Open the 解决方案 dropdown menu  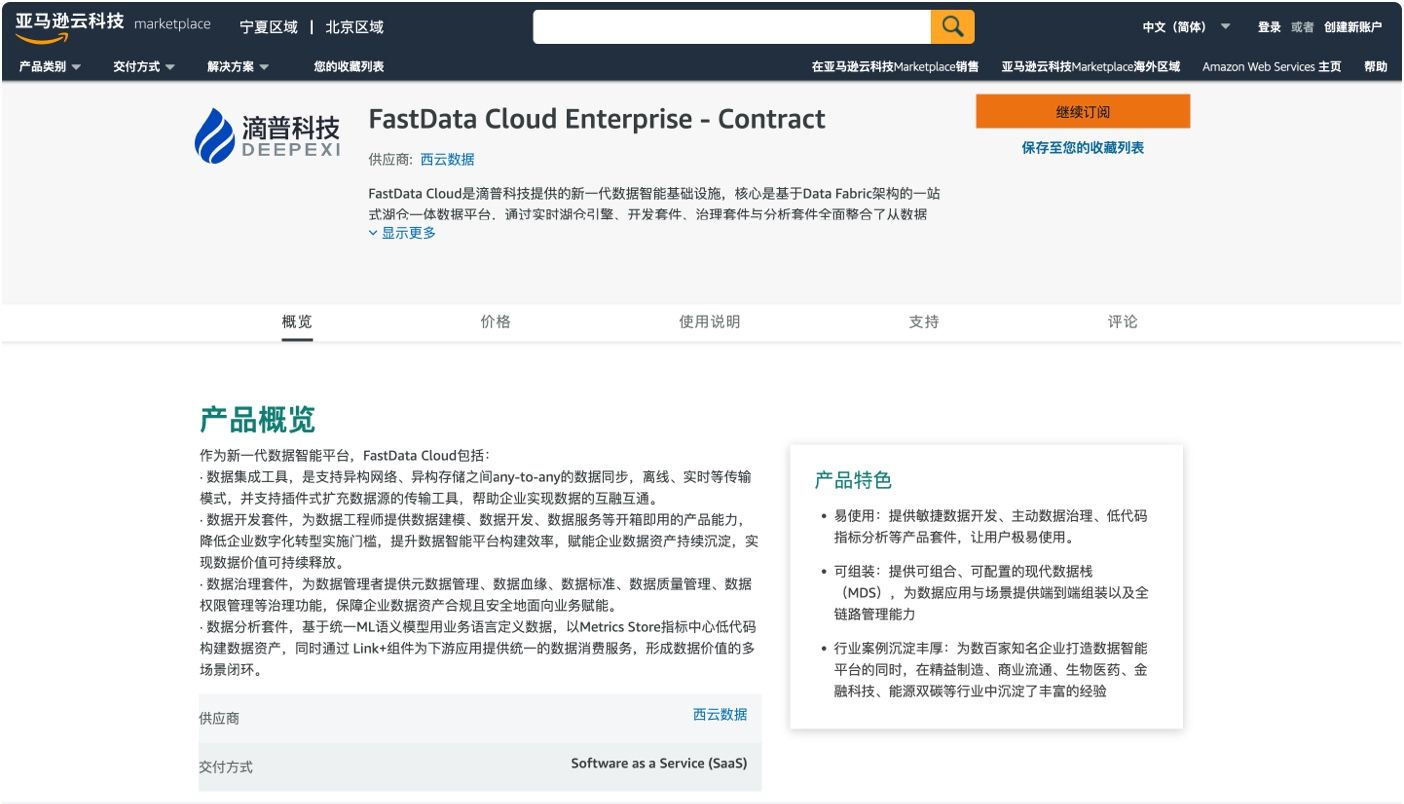coord(230,67)
